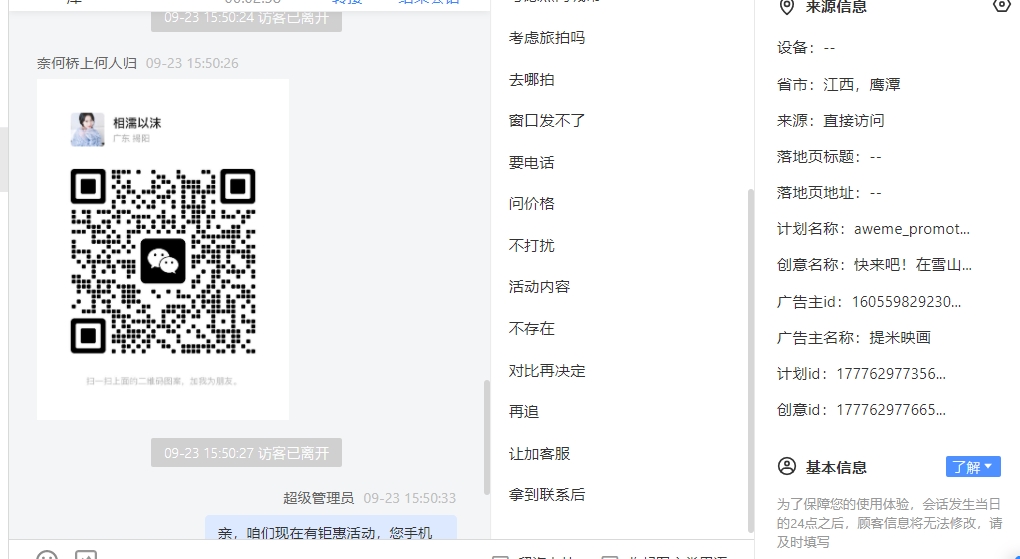This screenshot has width=1020, height=559.
Task: Choose the 再追 quick reply
Action: [523, 411]
